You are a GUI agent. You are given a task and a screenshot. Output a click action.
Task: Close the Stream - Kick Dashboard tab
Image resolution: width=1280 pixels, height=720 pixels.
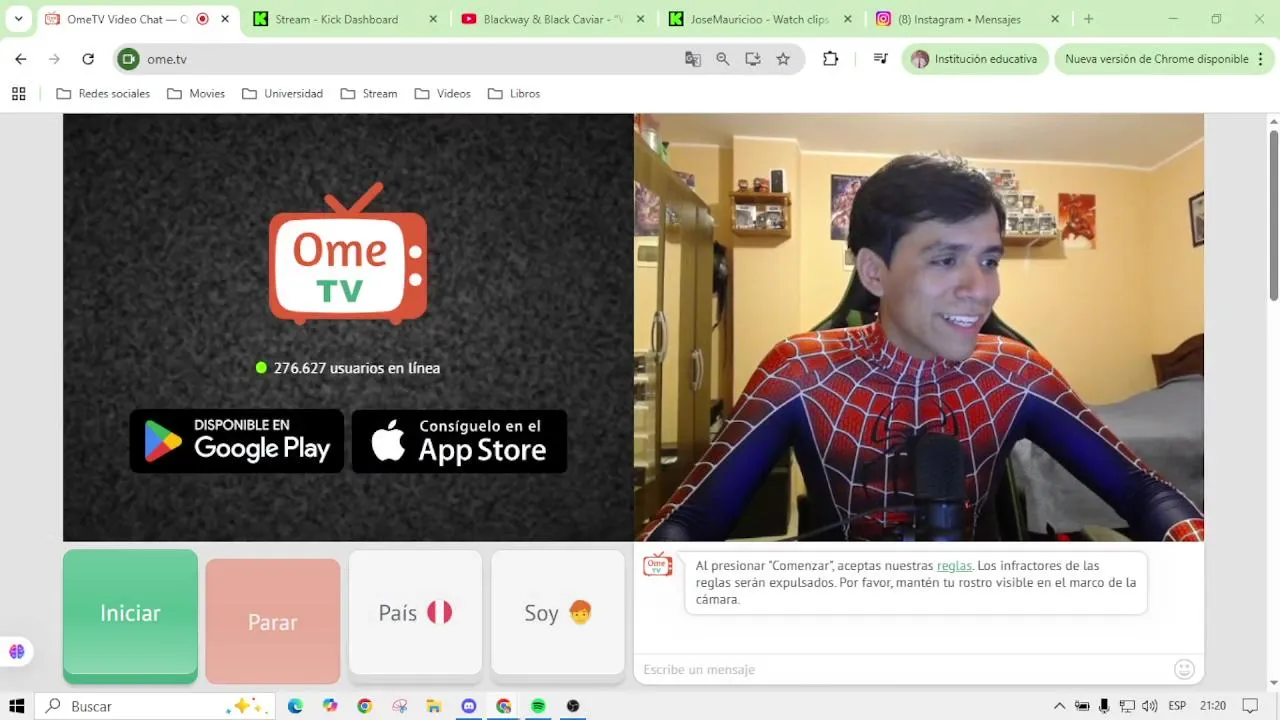(x=433, y=19)
